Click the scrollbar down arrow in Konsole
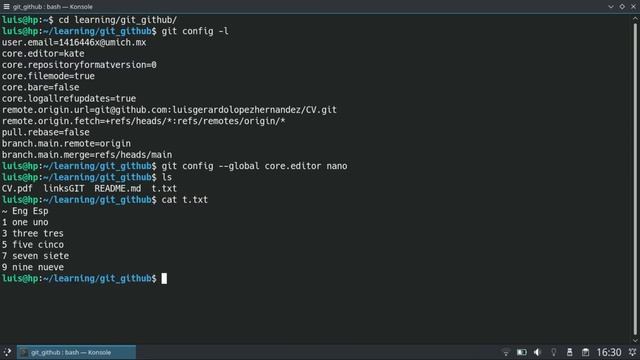Viewport: 640px width, 360px height. point(635,340)
